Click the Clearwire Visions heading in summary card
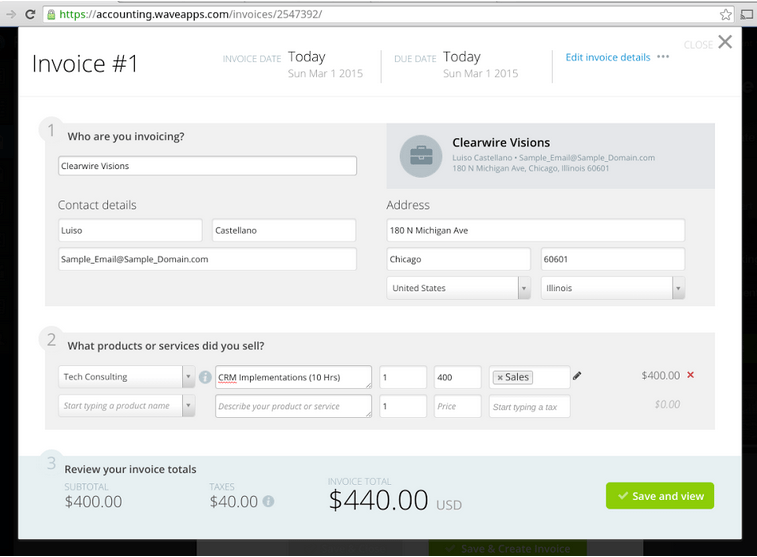Viewport: 757px width, 557px height. [x=501, y=142]
